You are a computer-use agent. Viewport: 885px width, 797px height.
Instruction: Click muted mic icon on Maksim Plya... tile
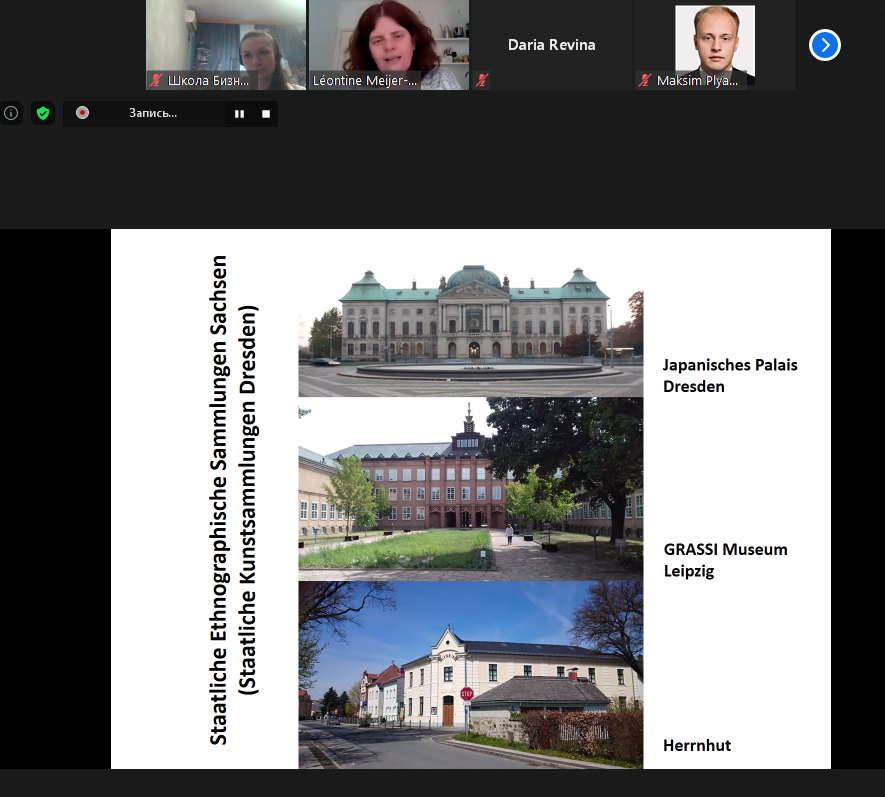coord(645,81)
